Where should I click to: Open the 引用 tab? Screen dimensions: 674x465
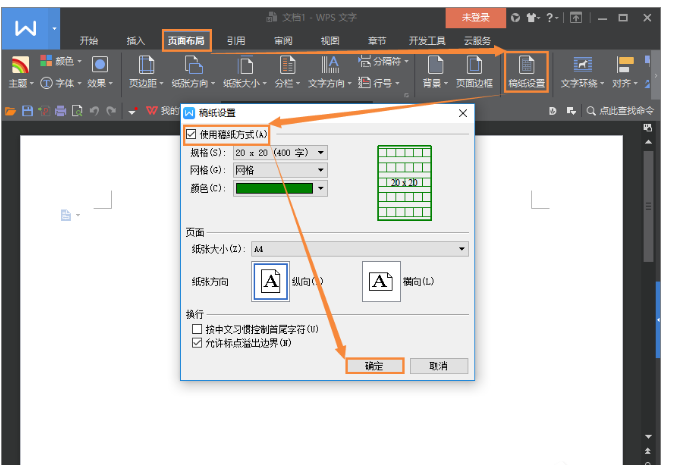tap(236, 41)
